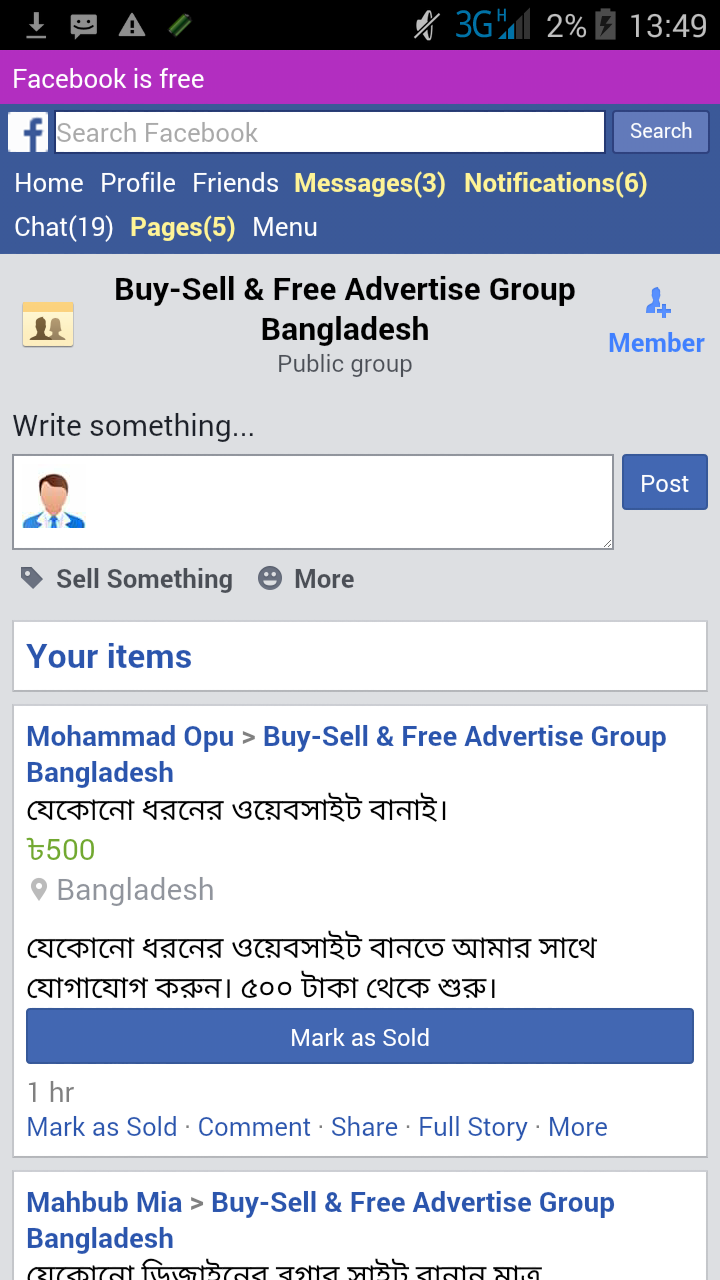
Task: Focus the Search Facebook field
Action: point(330,132)
